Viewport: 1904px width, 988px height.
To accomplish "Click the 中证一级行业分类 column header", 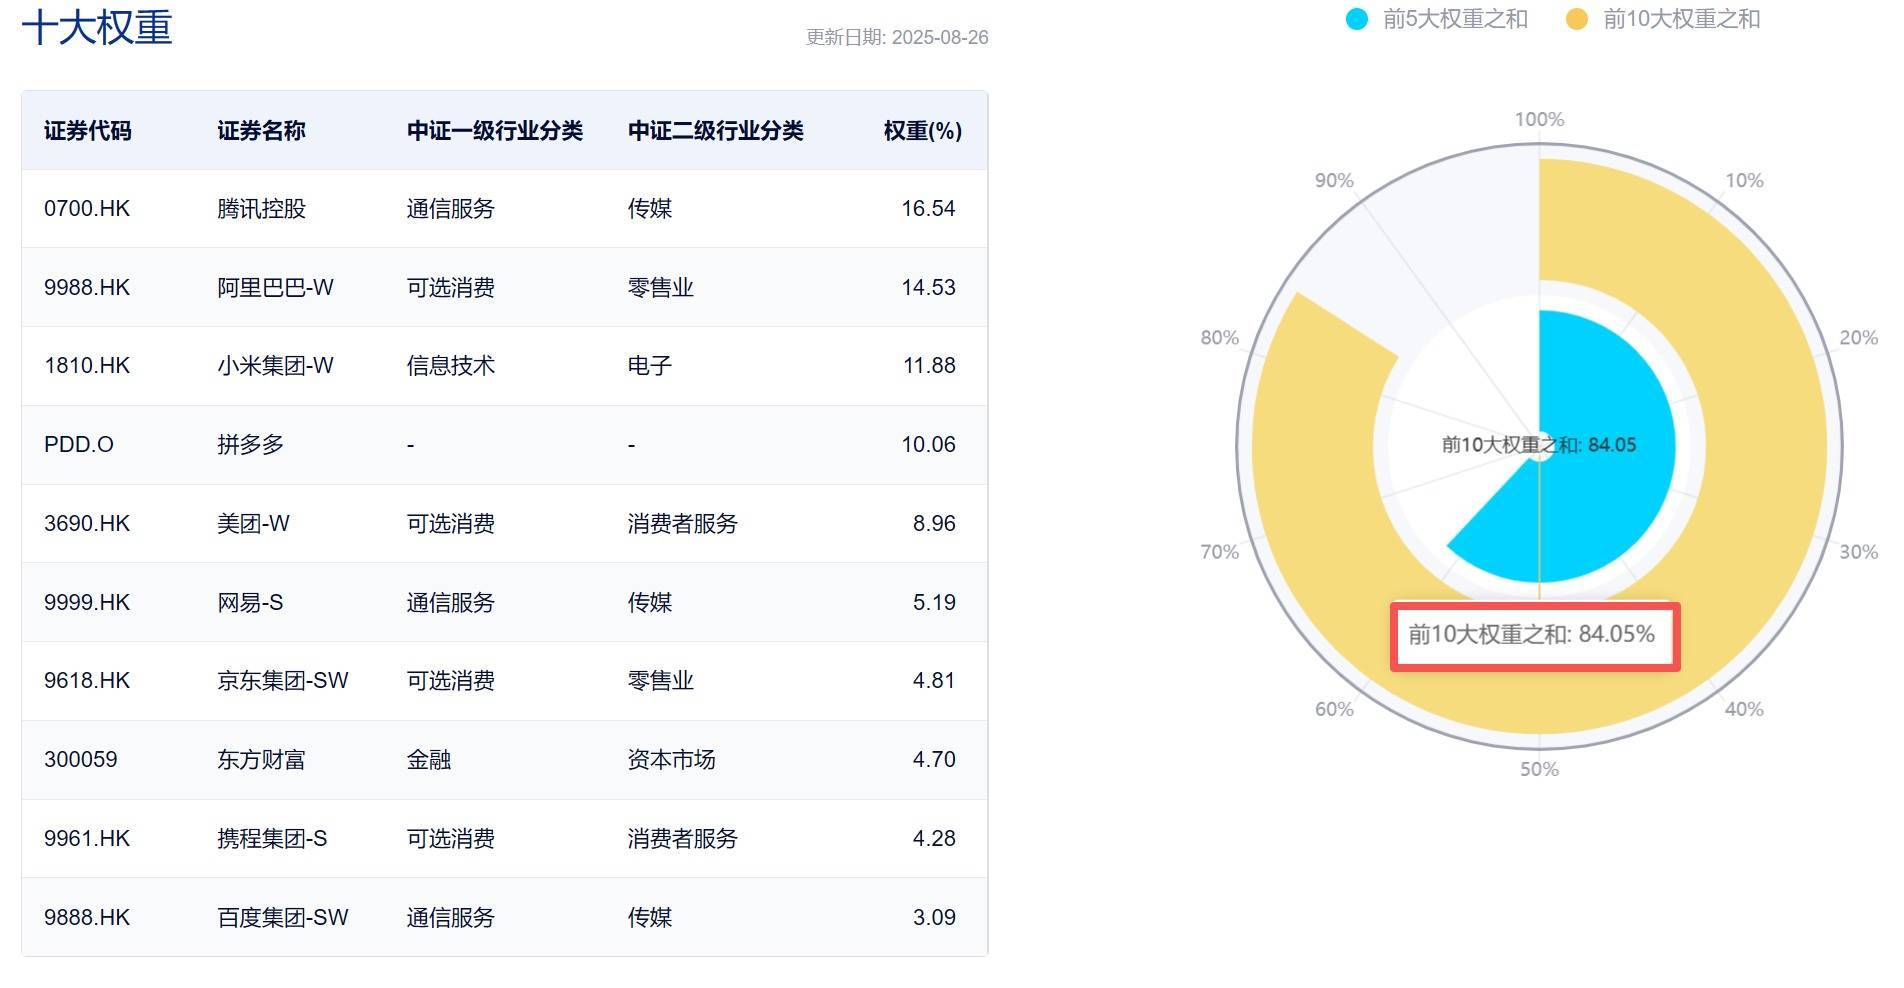I will coord(494,131).
